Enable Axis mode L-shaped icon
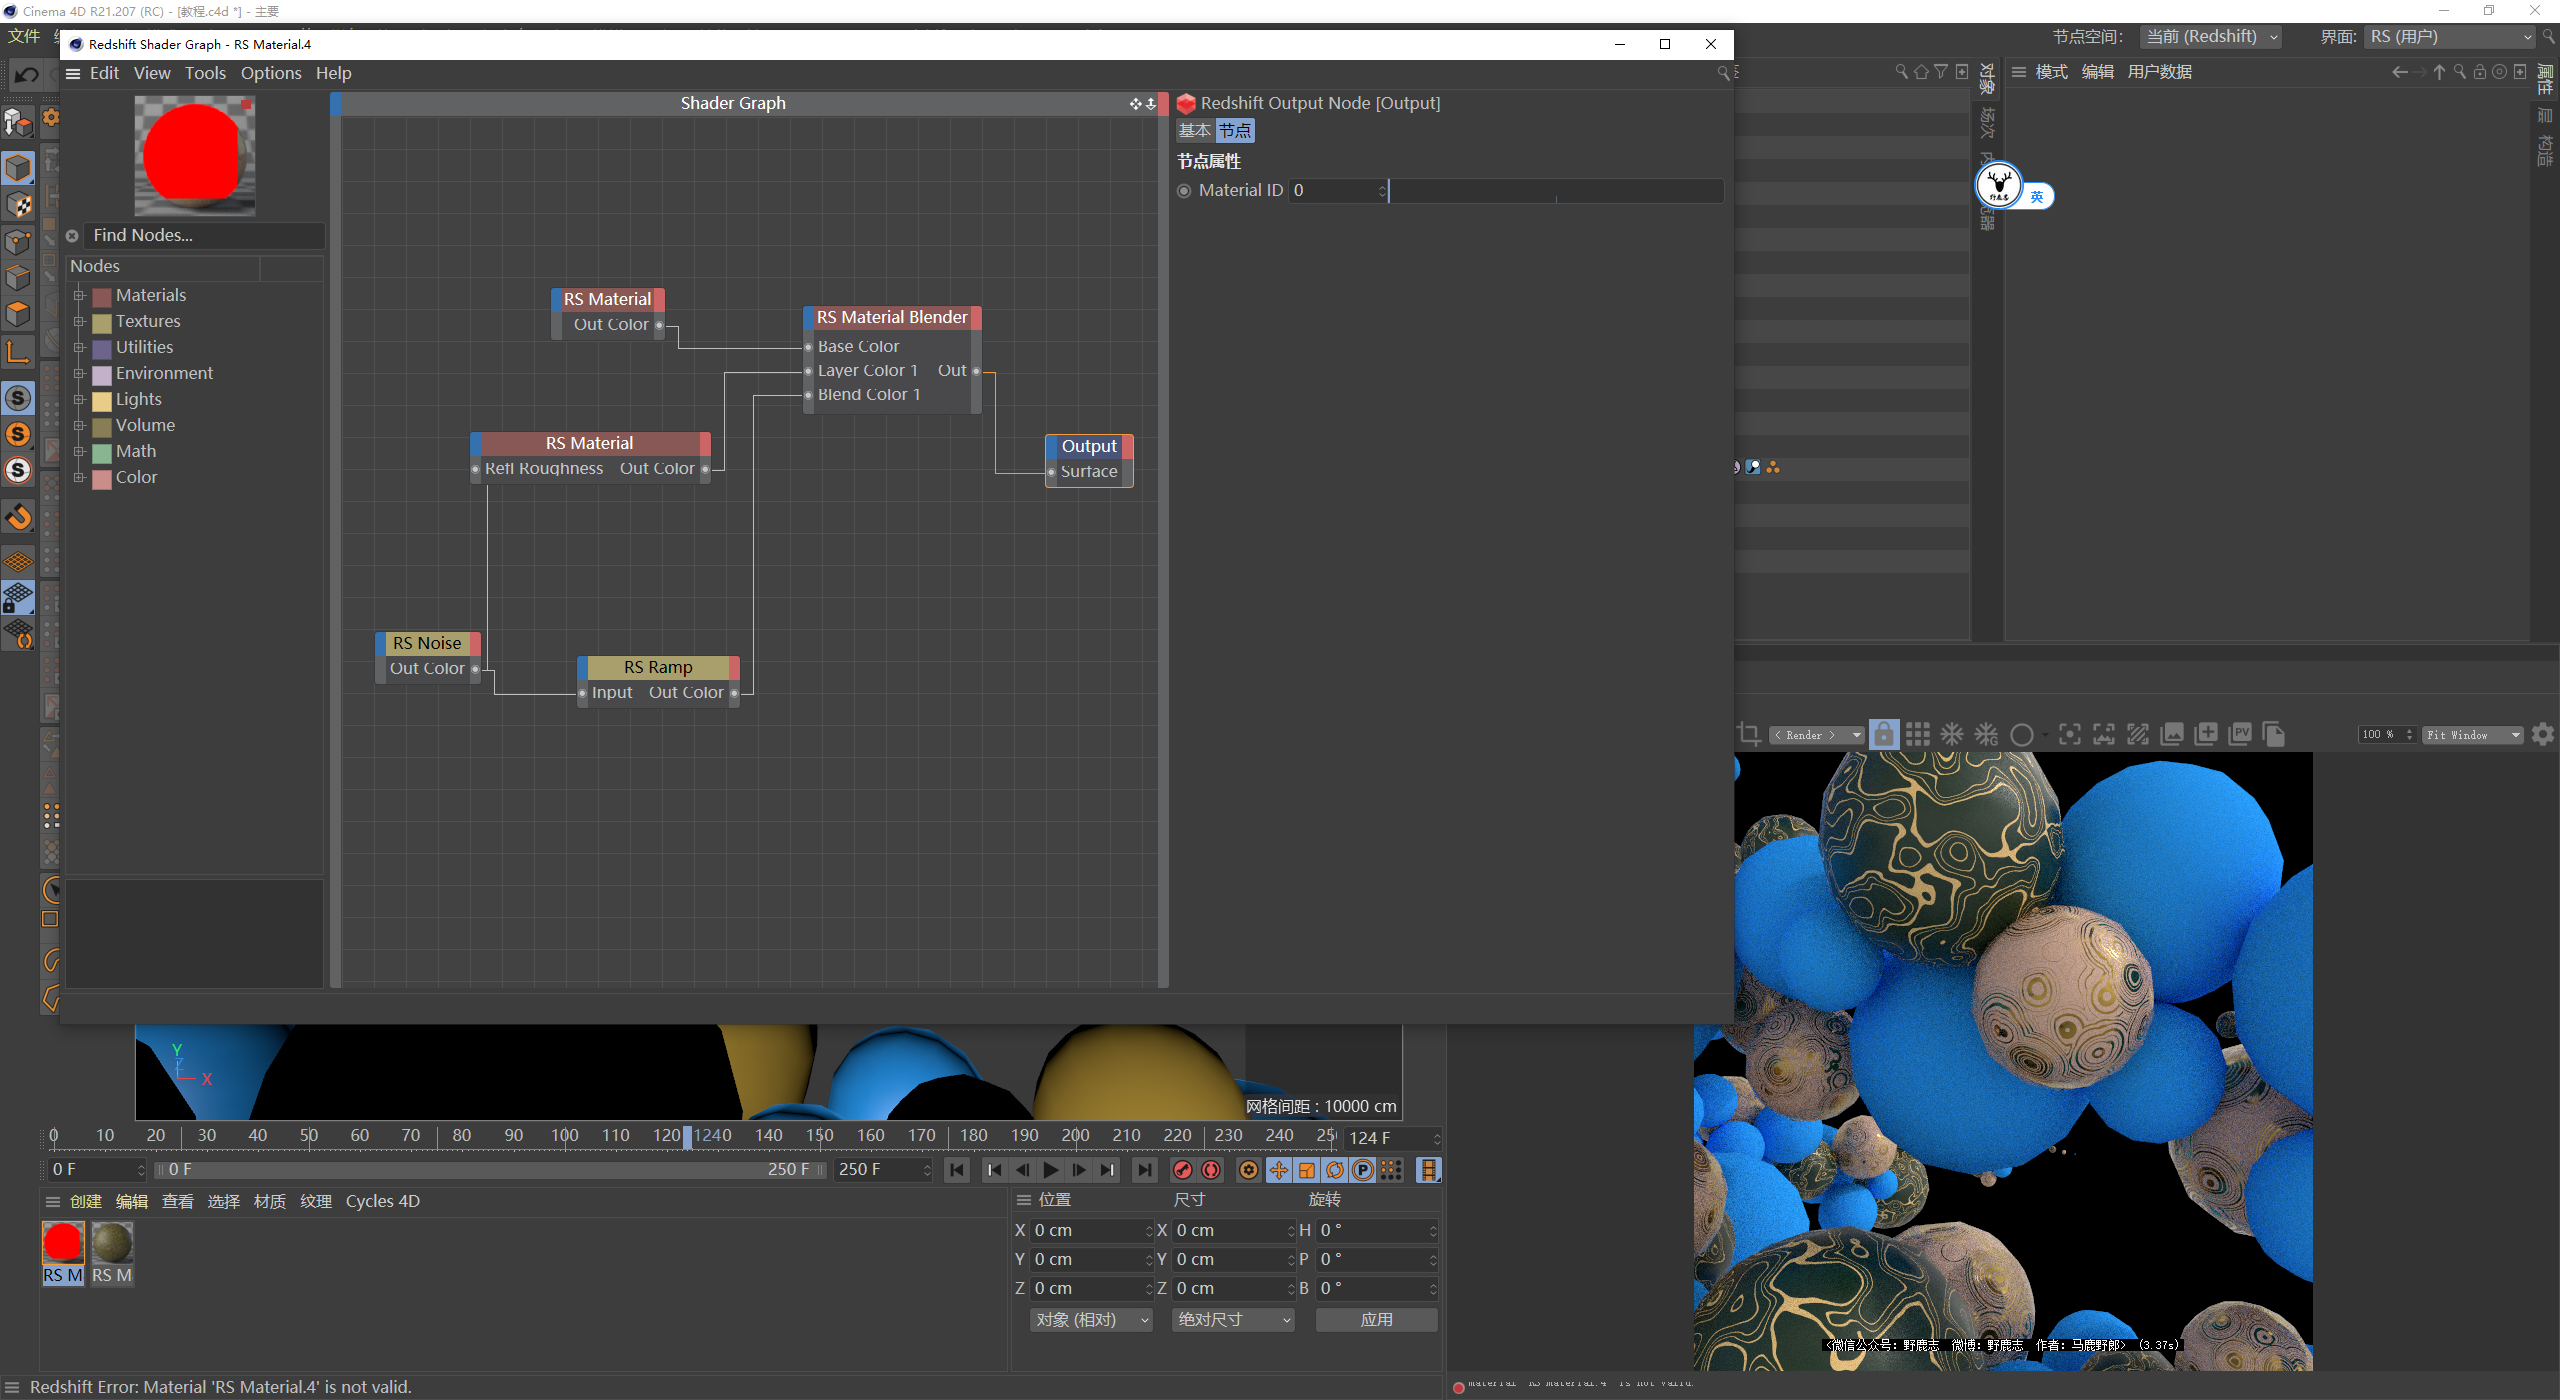The image size is (2560, 1400). [x=18, y=351]
